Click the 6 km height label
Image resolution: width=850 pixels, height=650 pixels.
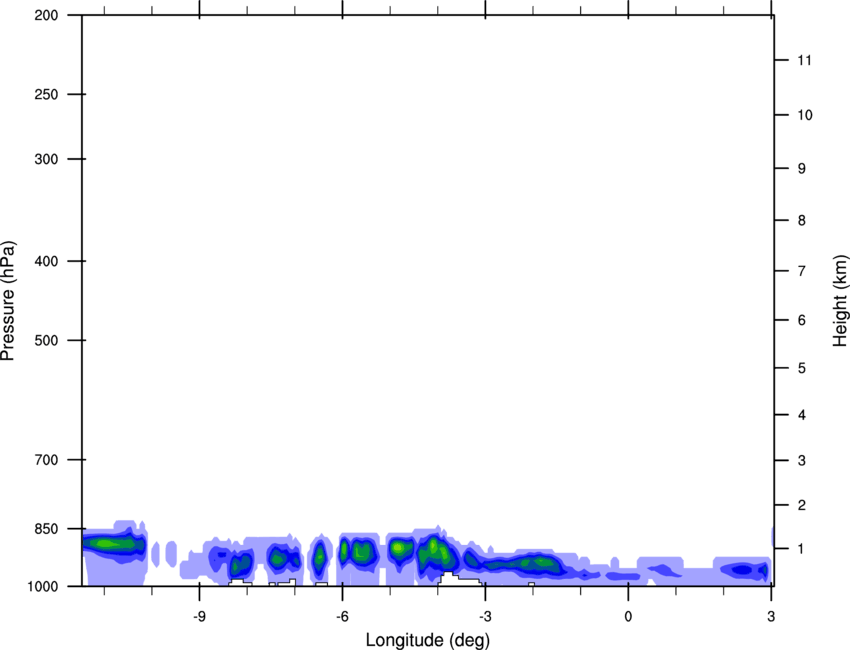tap(802, 320)
